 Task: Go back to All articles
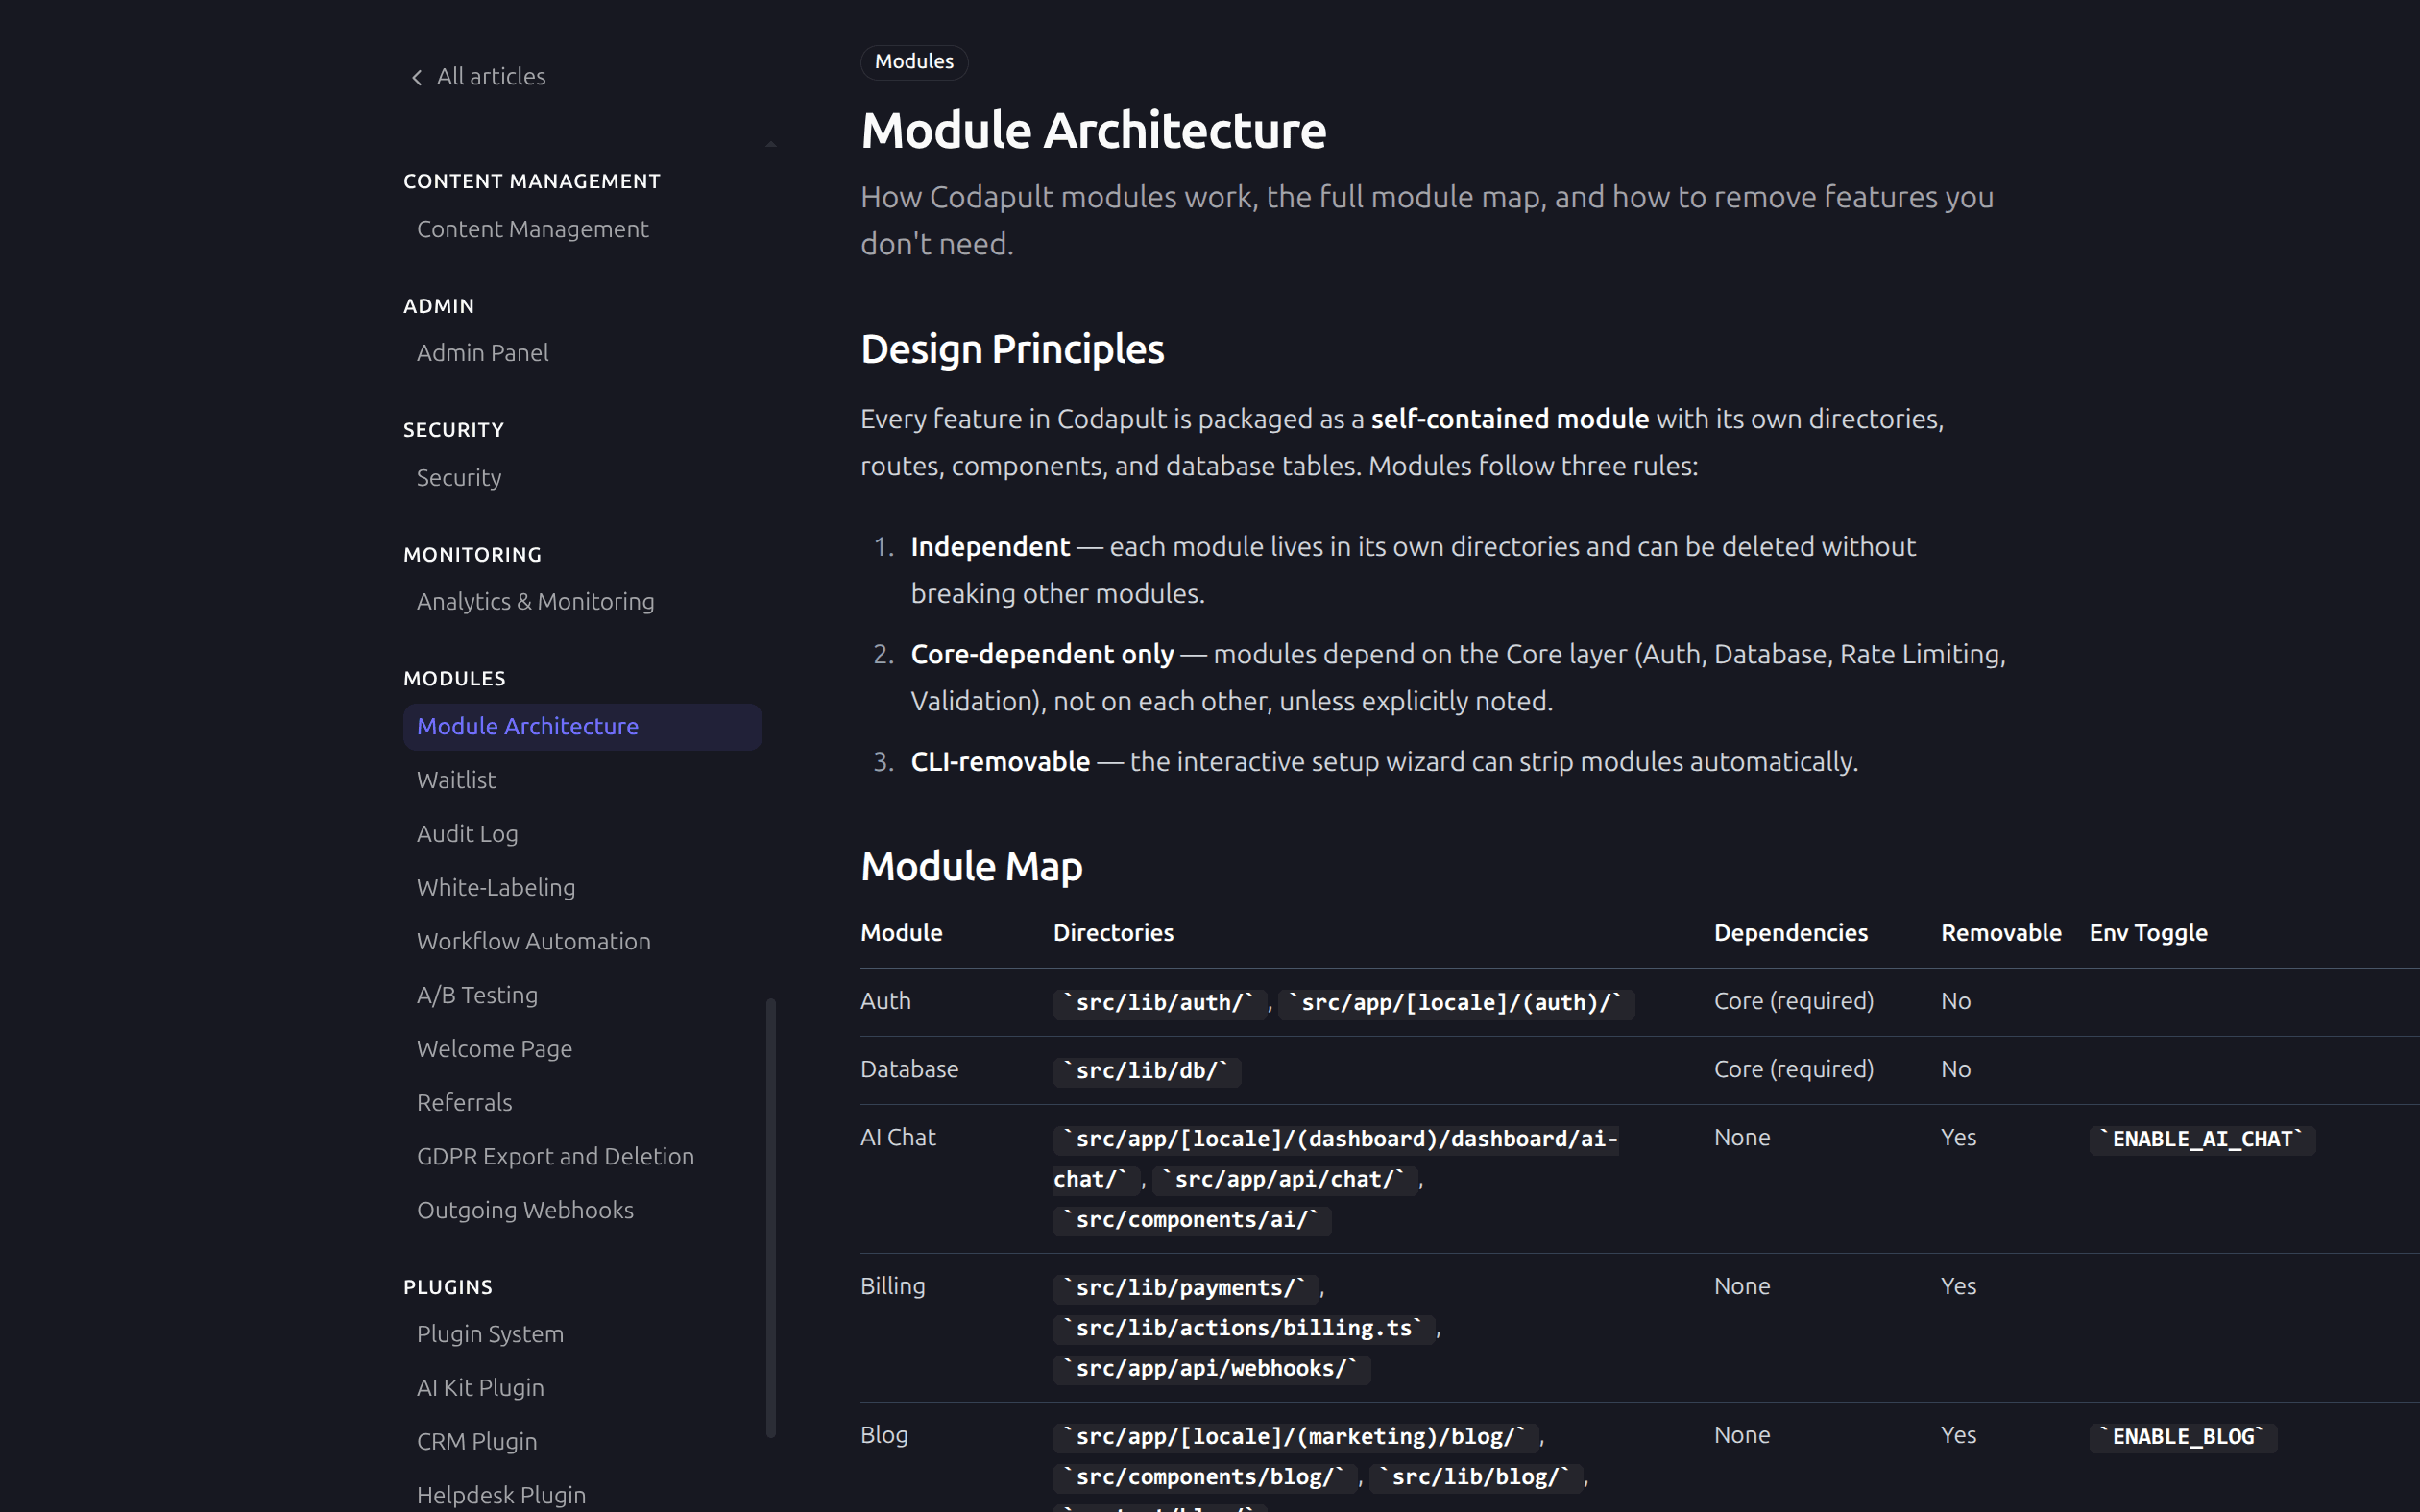490,77
